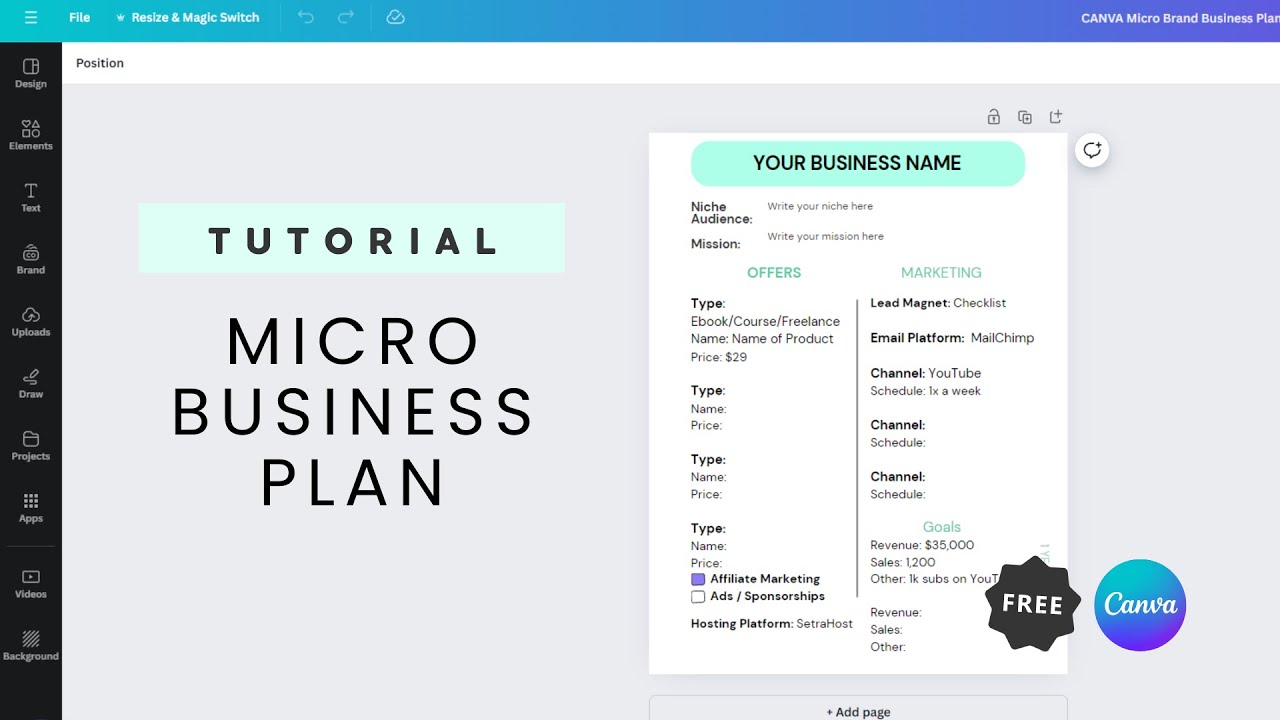Open the File menu
Image resolution: width=1280 pixels, height=720 pixels.
tap(79, 18)
